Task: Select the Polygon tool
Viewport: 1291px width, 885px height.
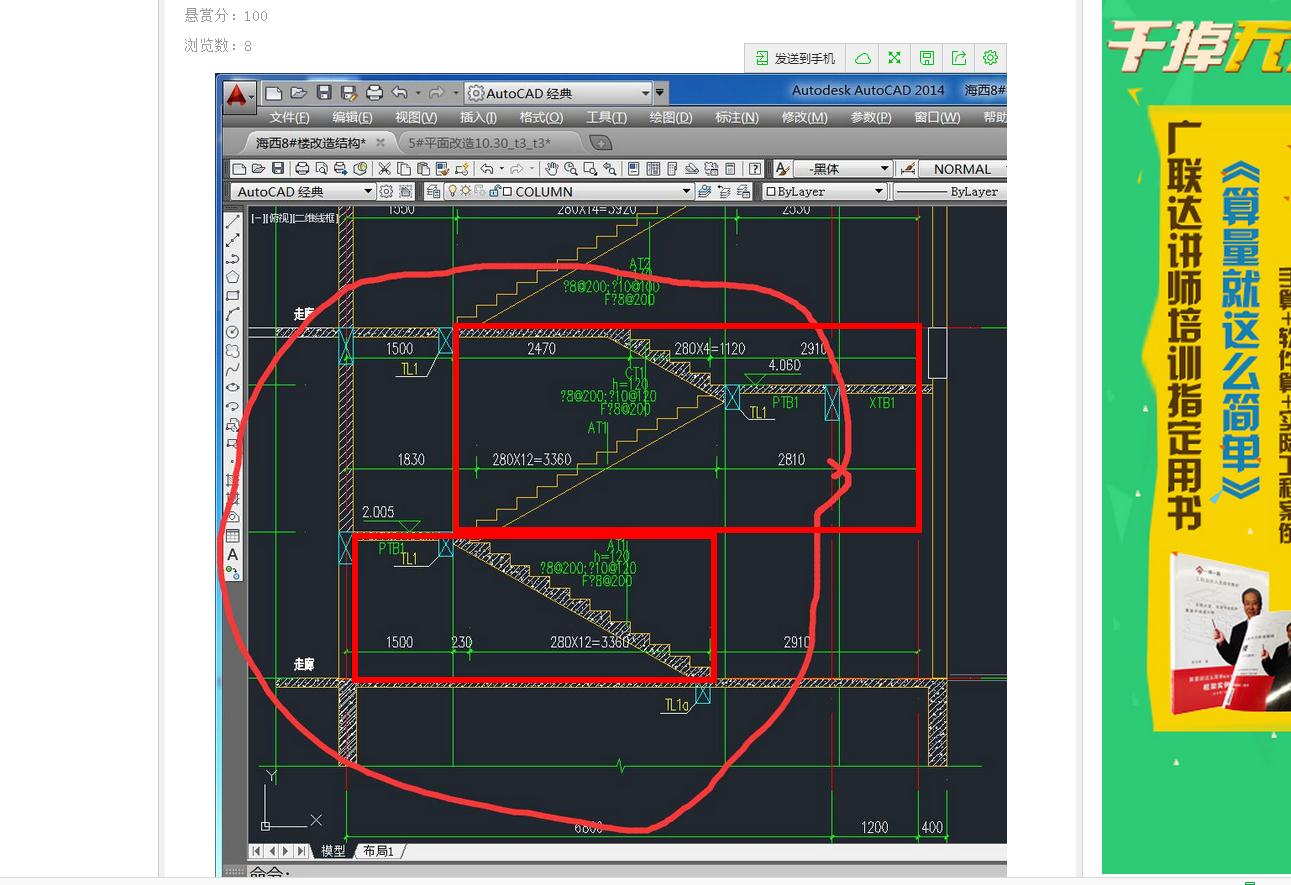Action: click(x=232, y=277)
